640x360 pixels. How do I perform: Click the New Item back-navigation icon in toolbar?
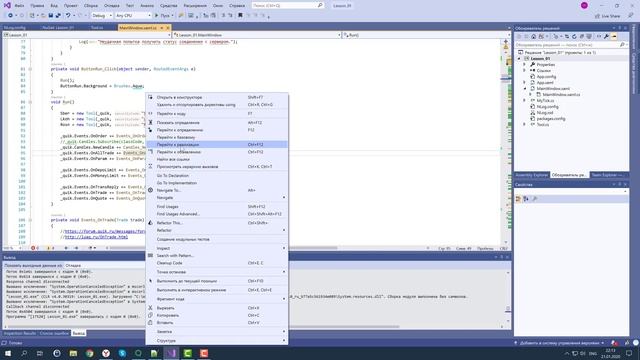click(x=11, y=16)
